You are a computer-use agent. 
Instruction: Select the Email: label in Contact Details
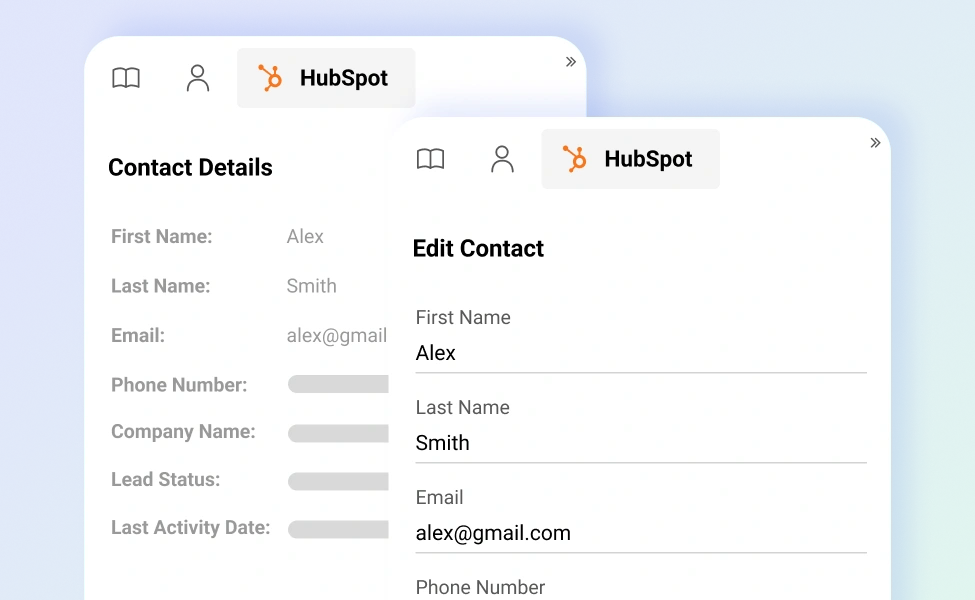138,336
